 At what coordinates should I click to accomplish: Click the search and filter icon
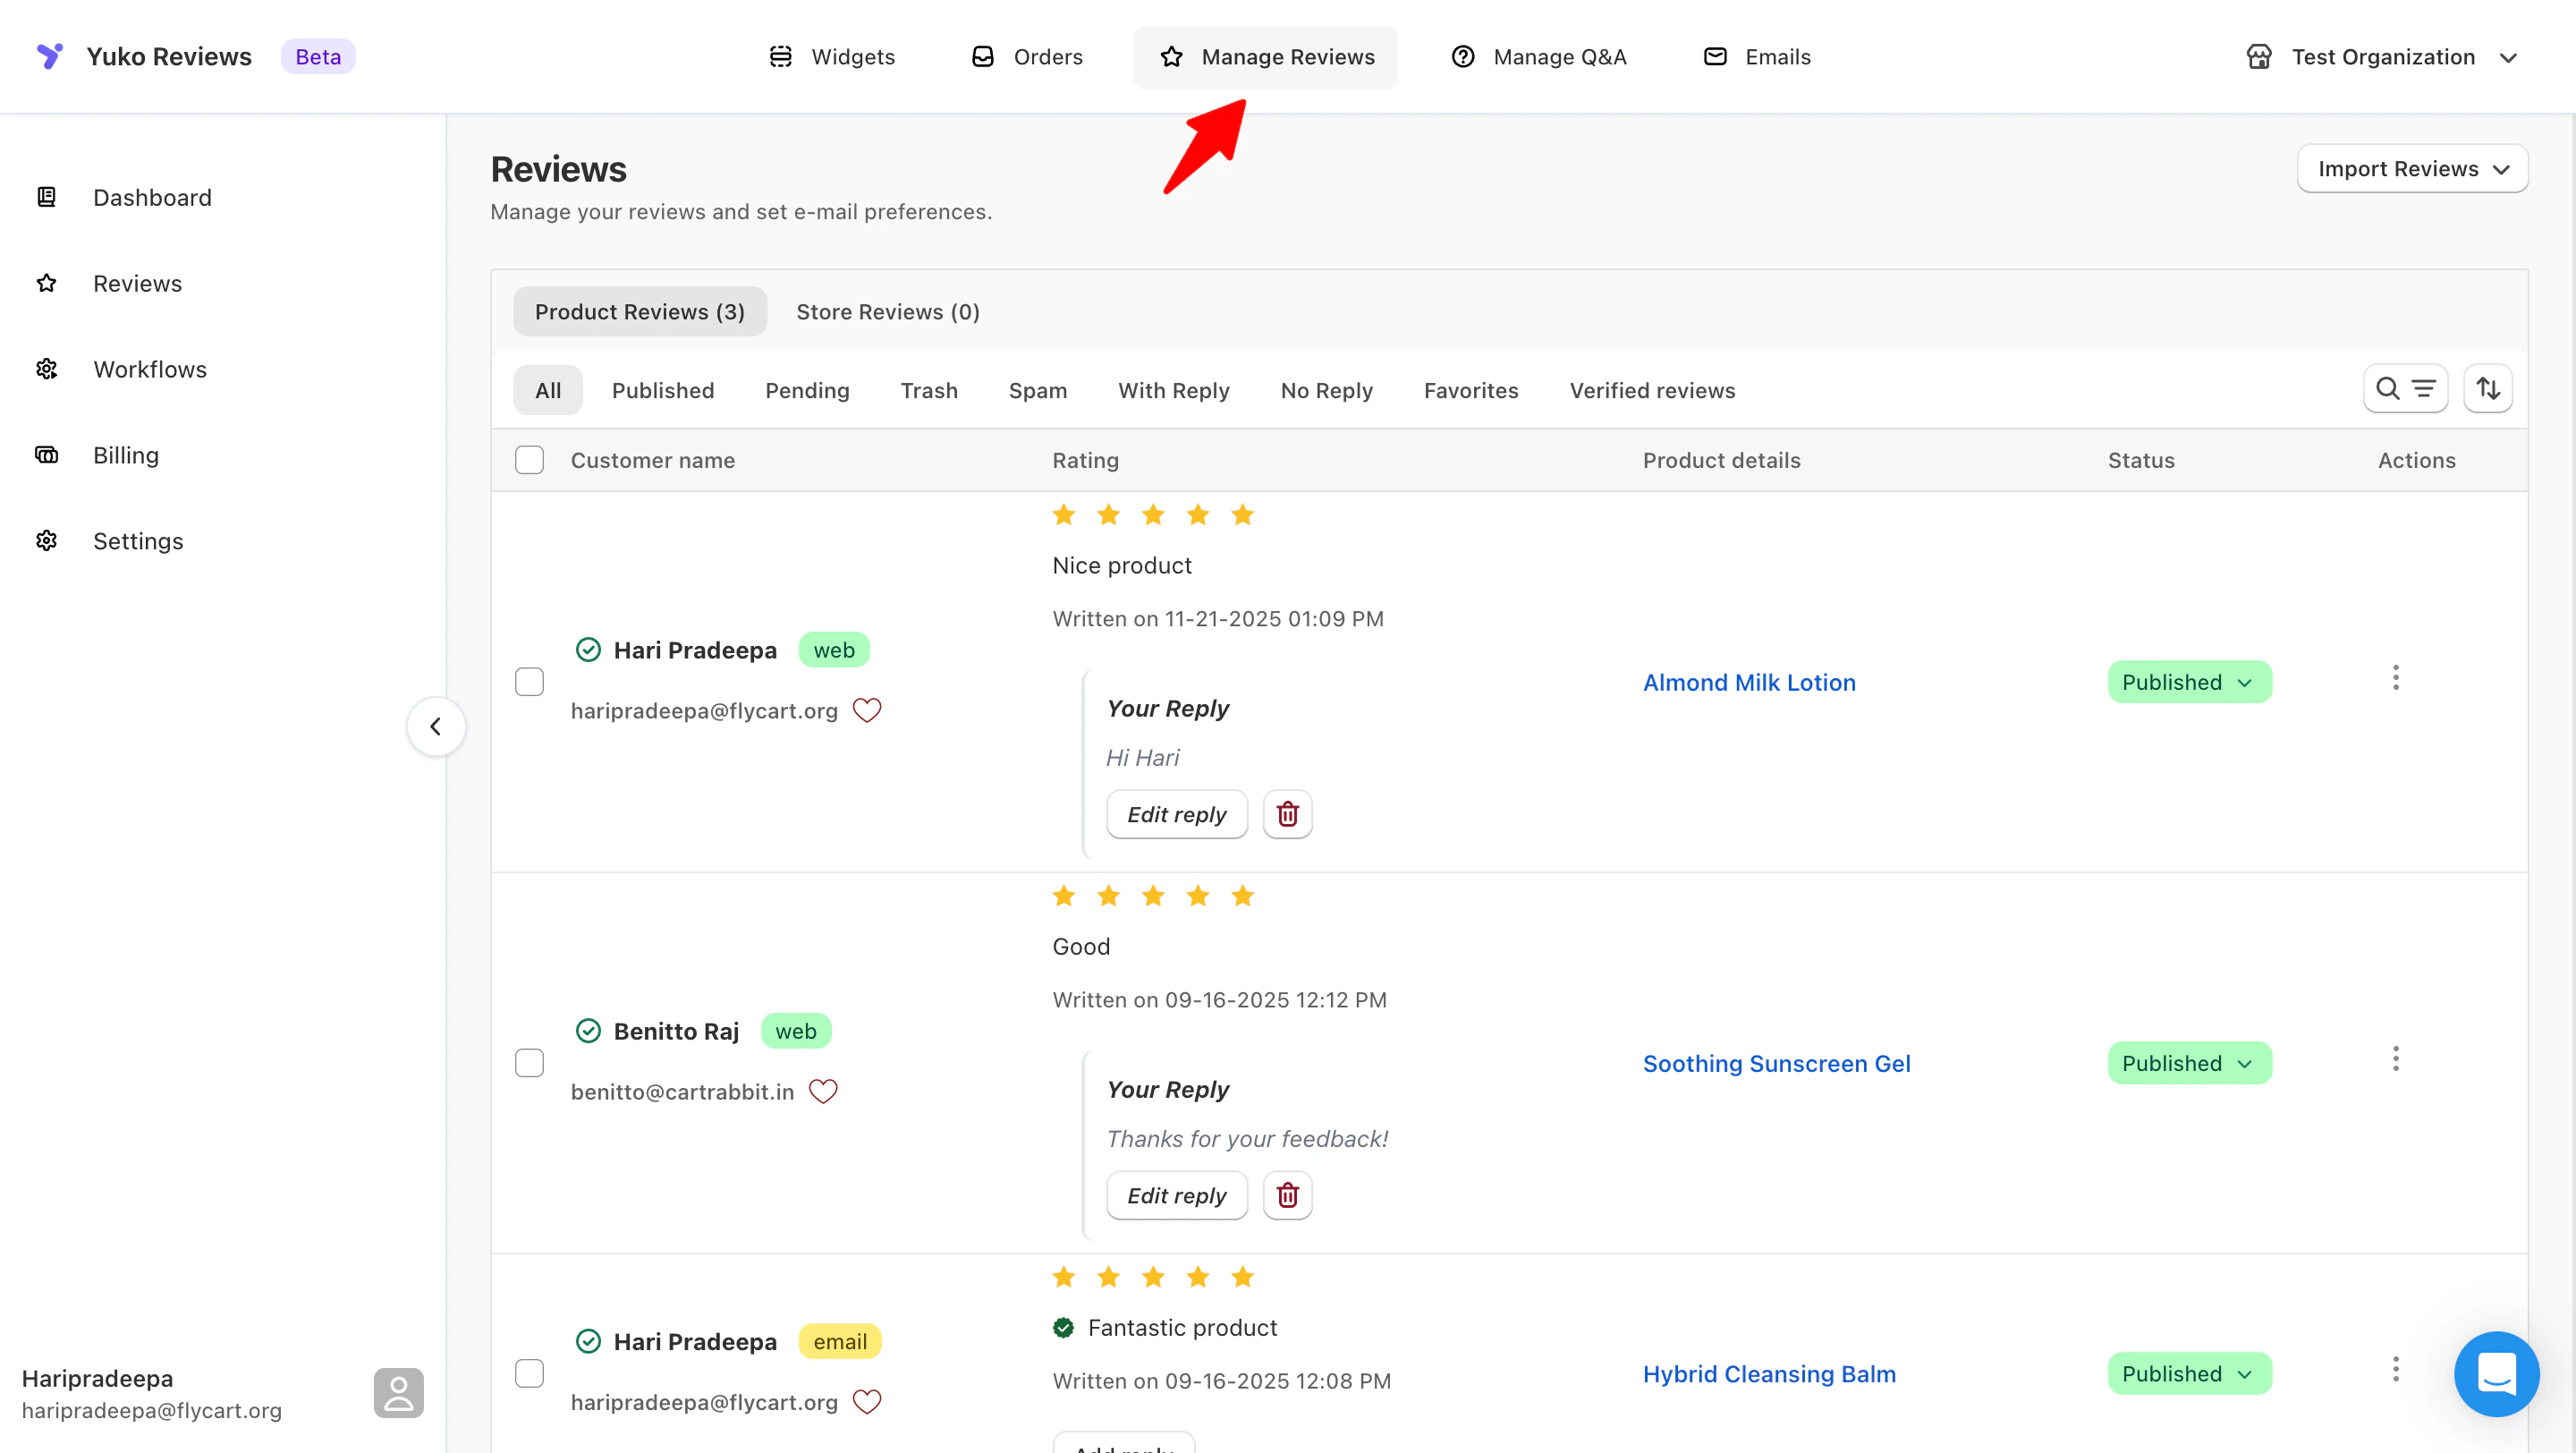click(x=2404, y=389)
